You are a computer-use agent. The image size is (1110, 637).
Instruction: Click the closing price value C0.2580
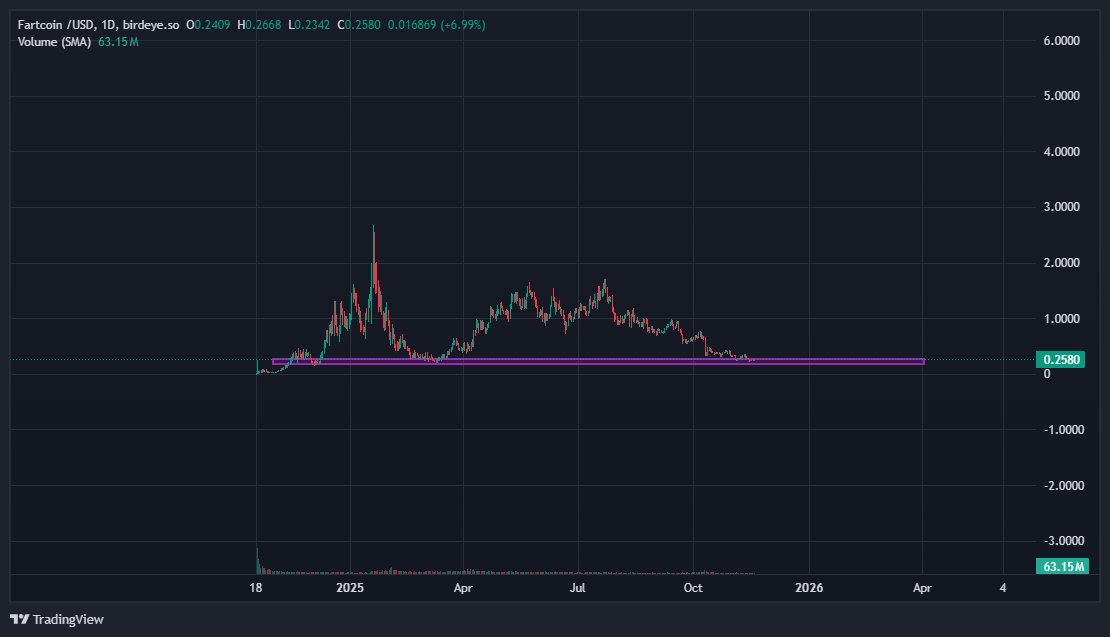click(359, 25)
